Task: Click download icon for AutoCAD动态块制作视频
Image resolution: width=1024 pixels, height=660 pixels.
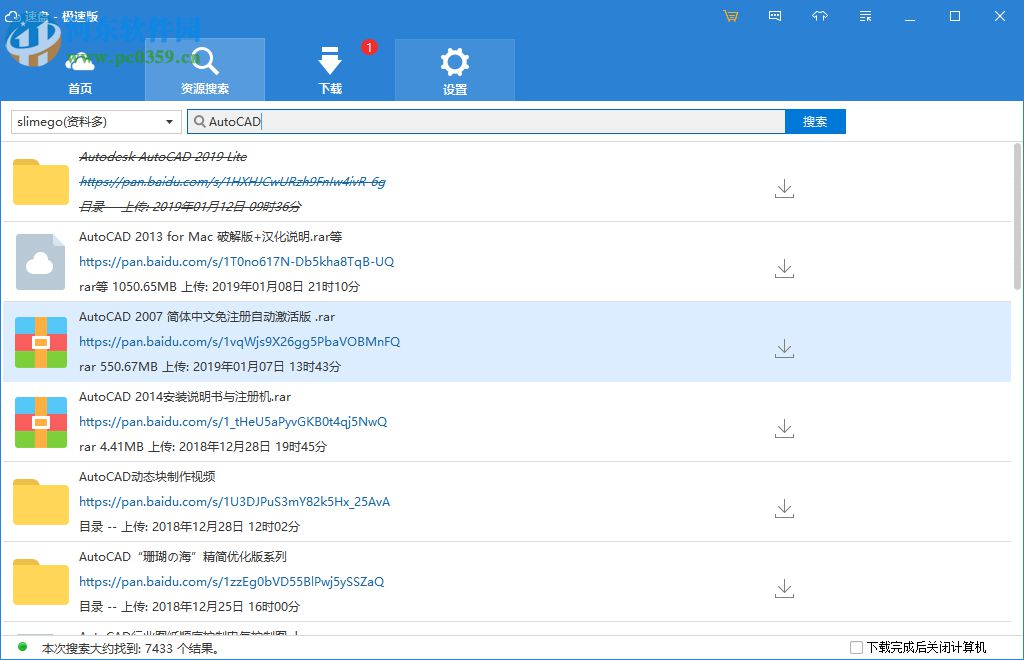Action: [784, 508]
